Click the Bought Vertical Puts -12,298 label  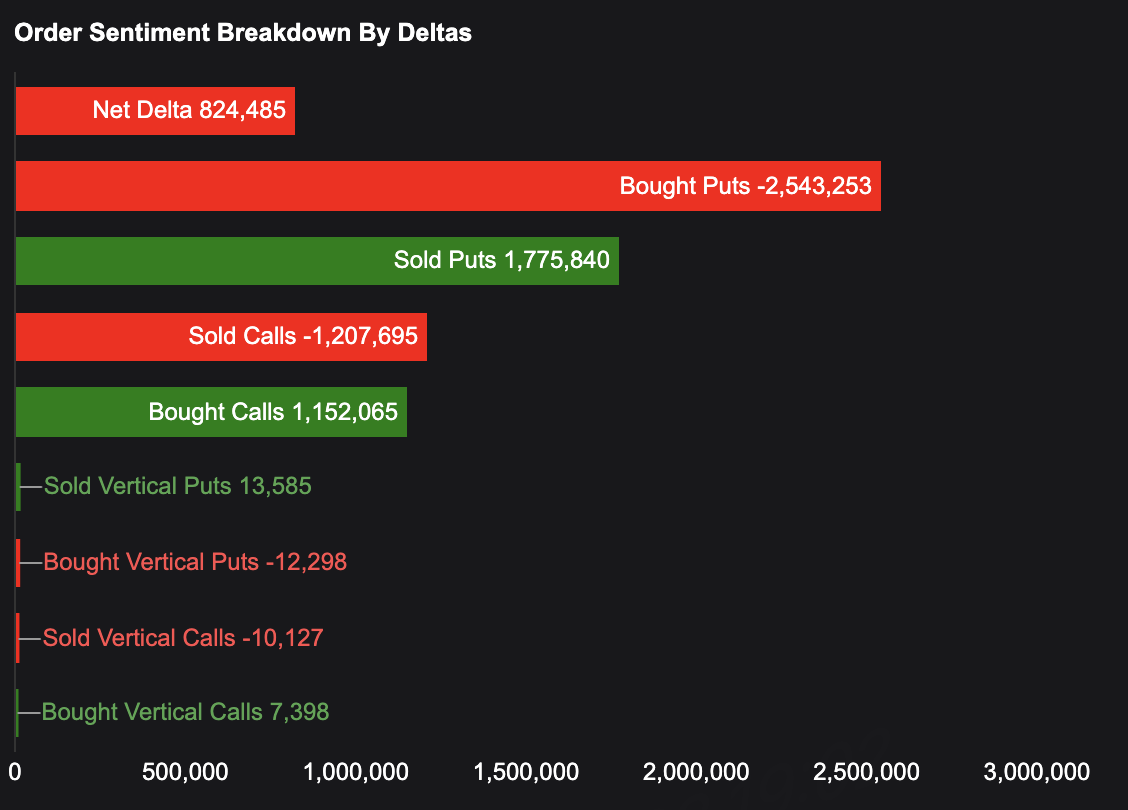click(195, 562)
